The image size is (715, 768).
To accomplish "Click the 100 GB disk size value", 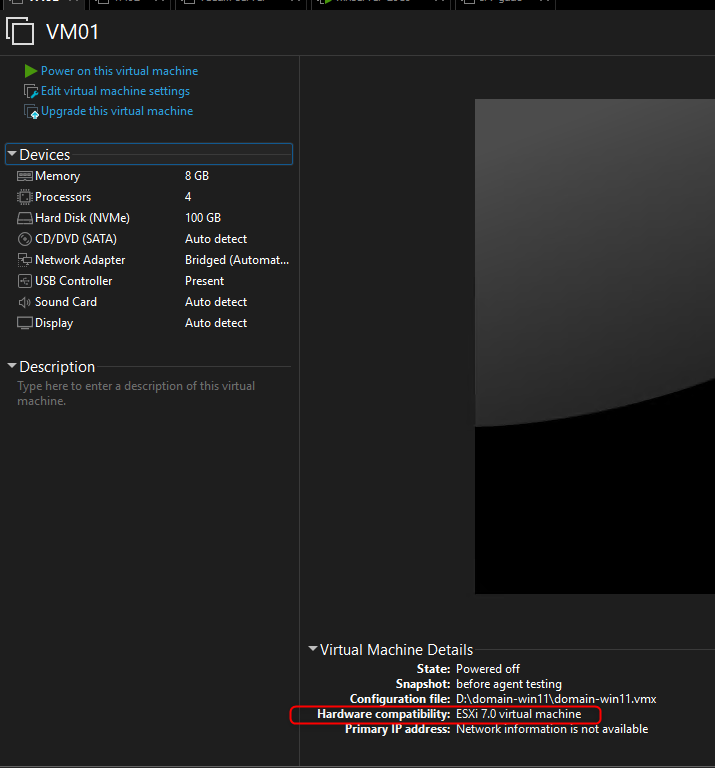I will (x=203, y=218).
